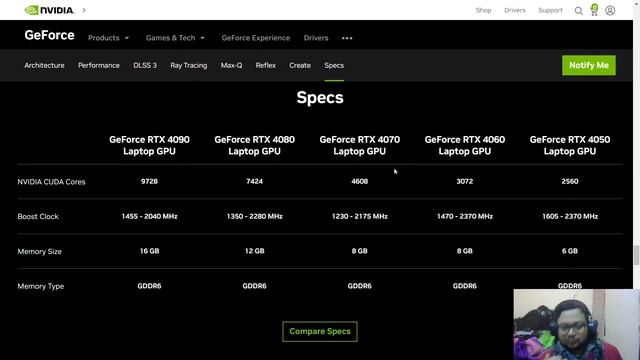This screenshot has height=360, width=640.
Task: Click the 1605 - 2370 MHz value
Action: [570, 216]
